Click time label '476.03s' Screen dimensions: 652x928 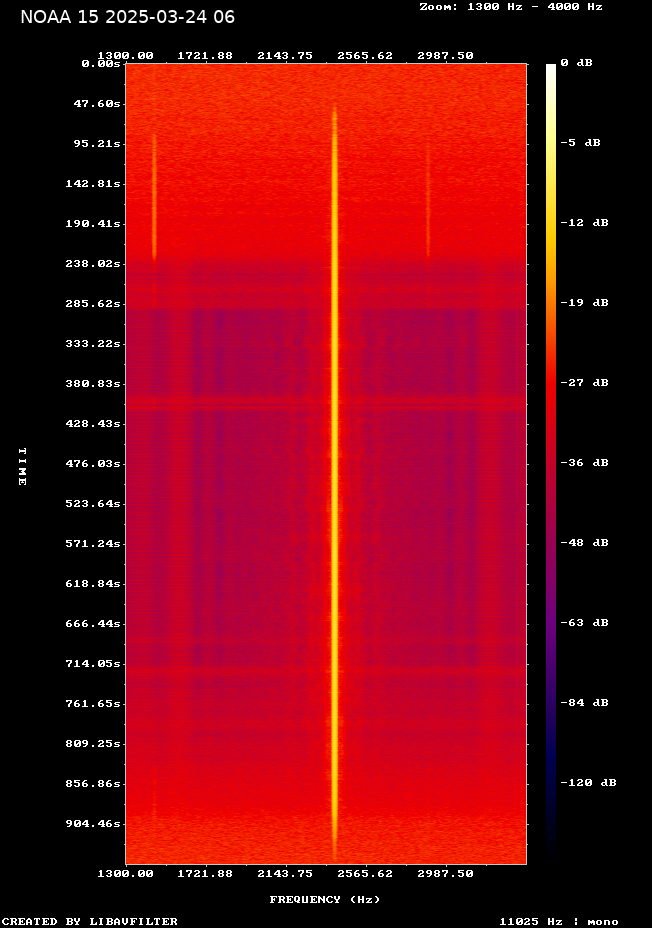coord(93,463)
